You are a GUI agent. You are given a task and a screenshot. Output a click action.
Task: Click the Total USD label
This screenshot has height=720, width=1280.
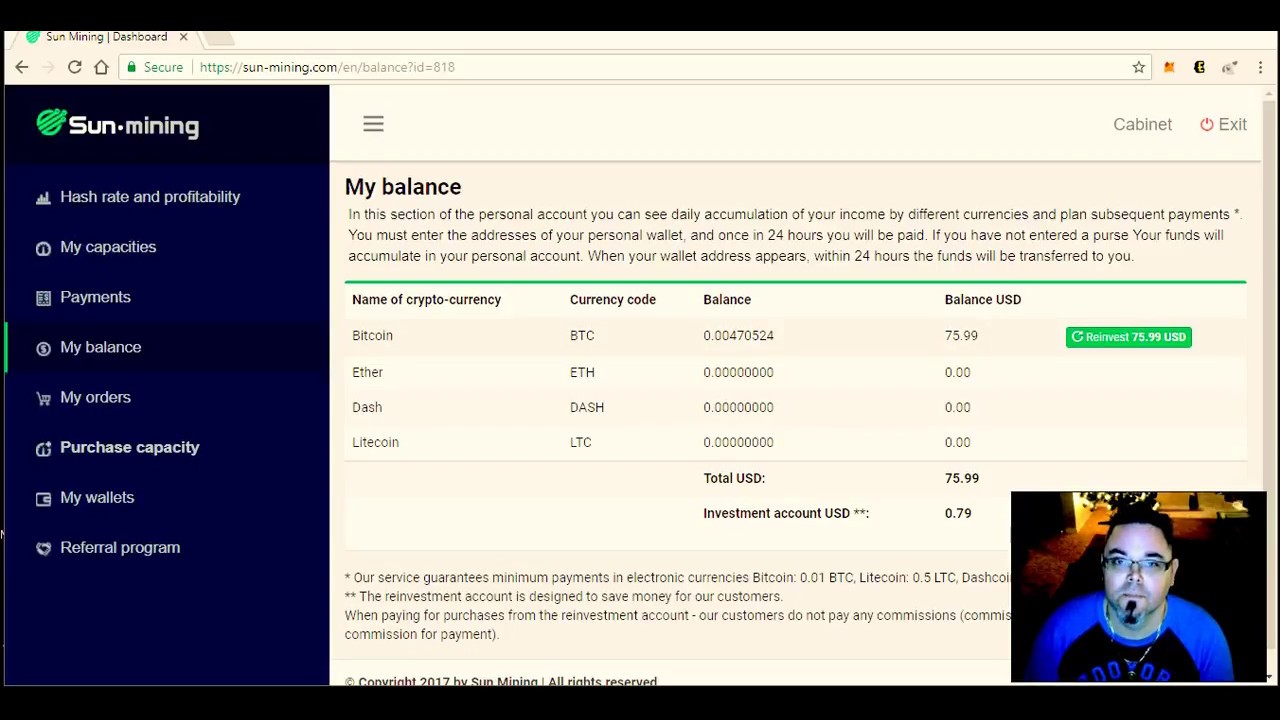click(x=734, y=478)
